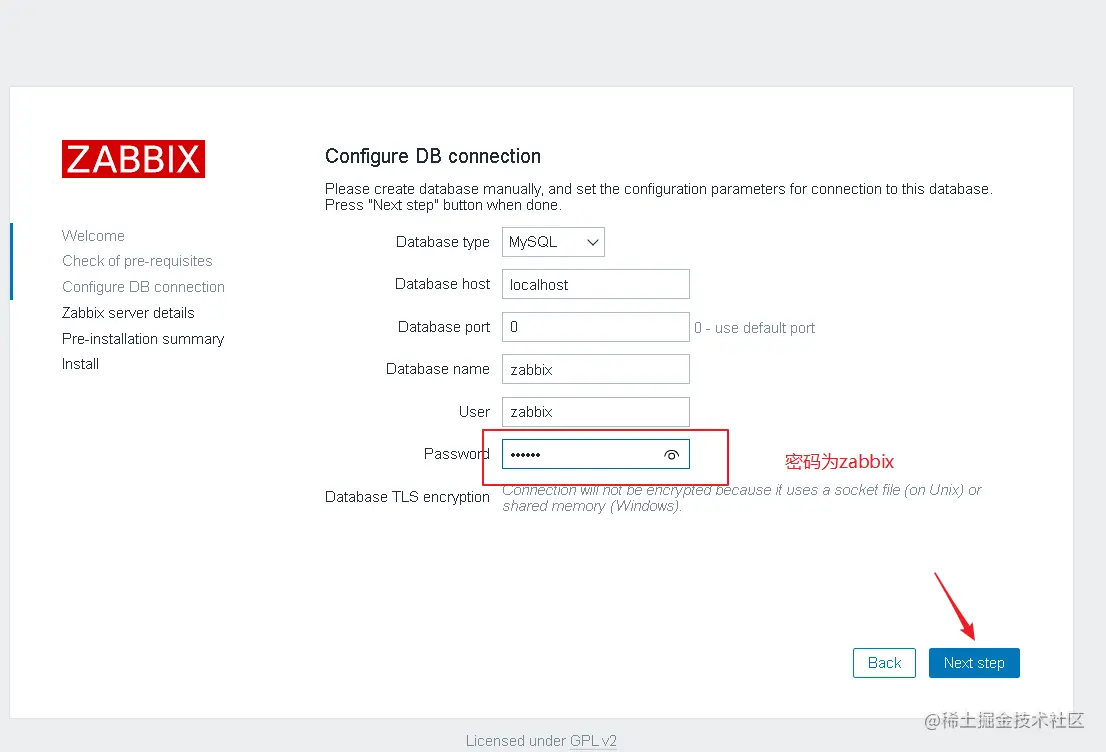
Task: Click the ZABBIX logo
Action: 133,159
